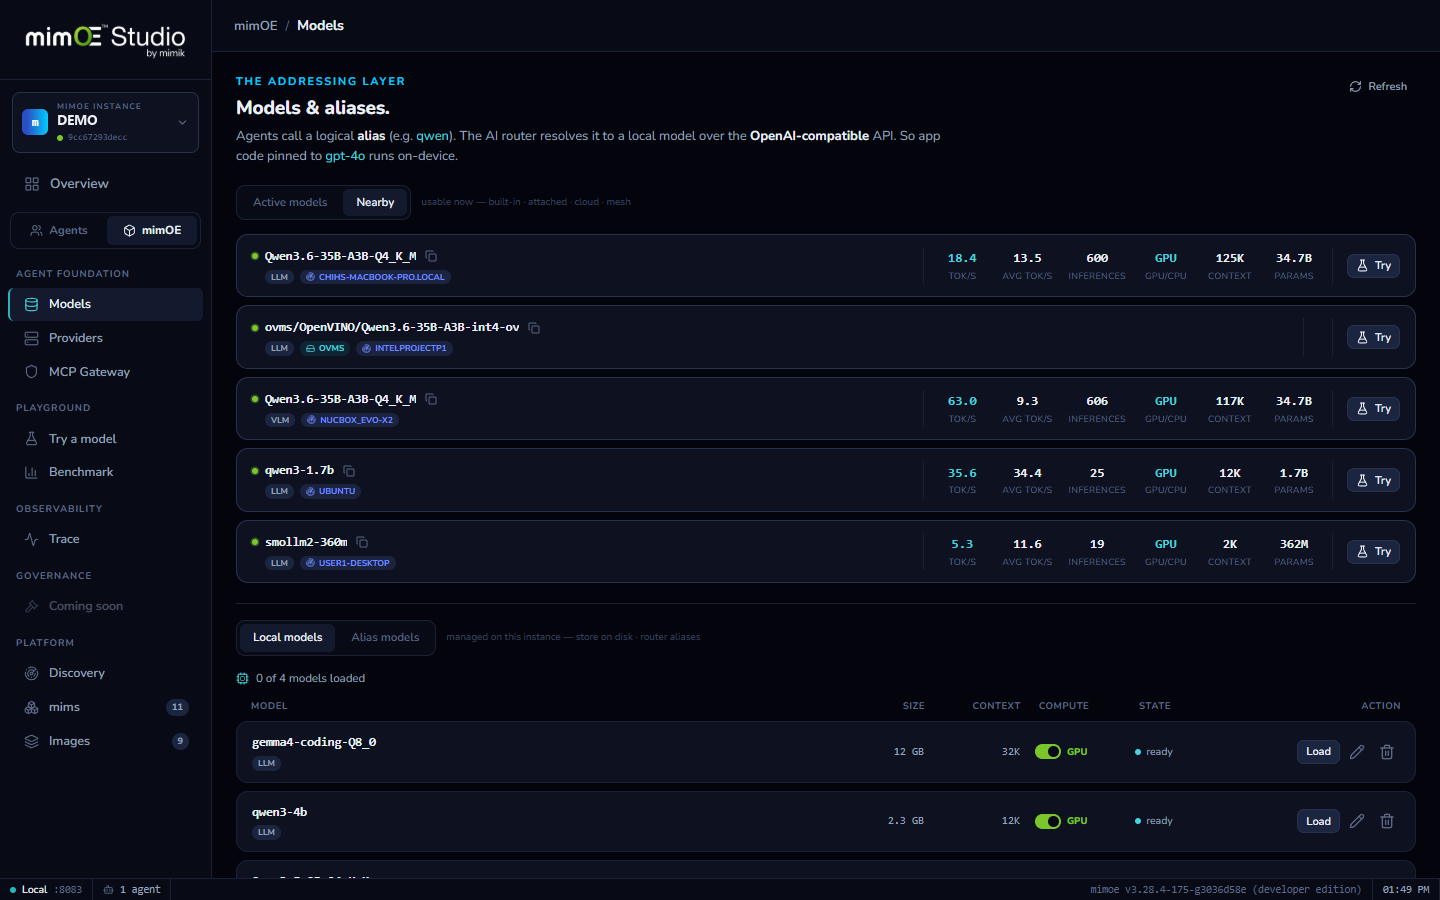The image size is (1440, 900).
Task: Click the ready state of qwen3-4b
Action: coord(1154,821)
